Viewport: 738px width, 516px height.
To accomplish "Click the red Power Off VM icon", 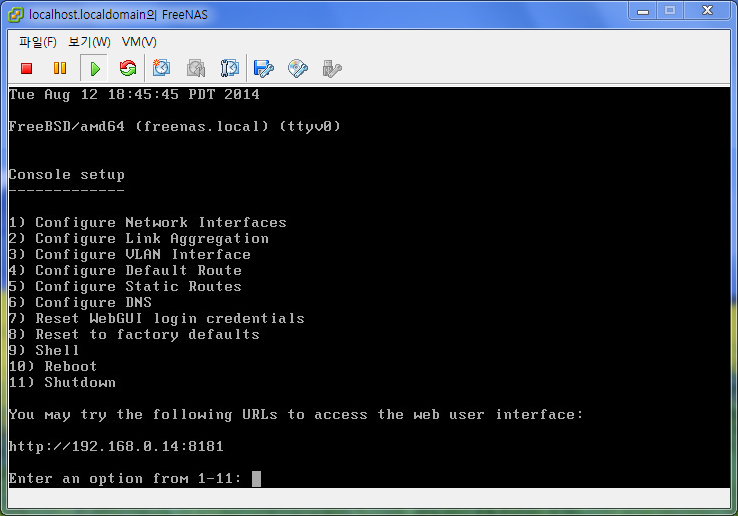I will coord(26,69).
